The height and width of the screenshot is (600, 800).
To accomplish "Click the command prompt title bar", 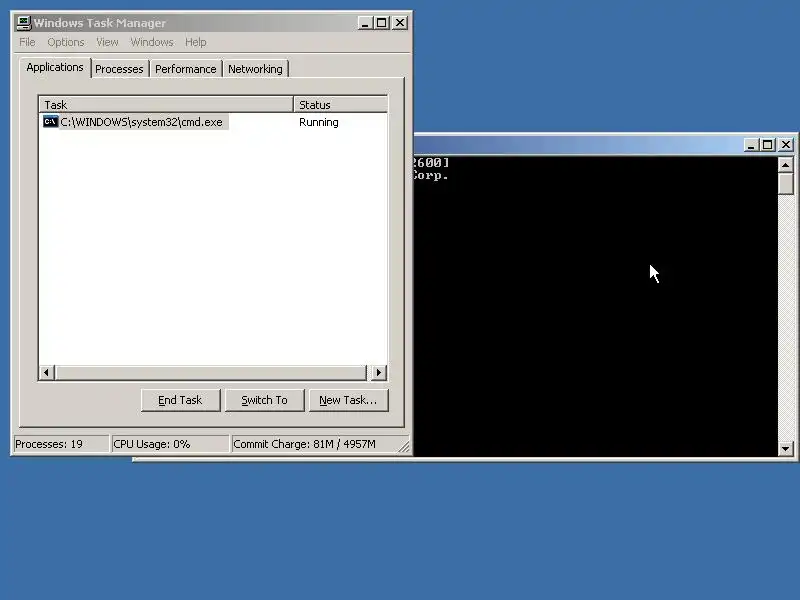I will (x=577, y=145).
